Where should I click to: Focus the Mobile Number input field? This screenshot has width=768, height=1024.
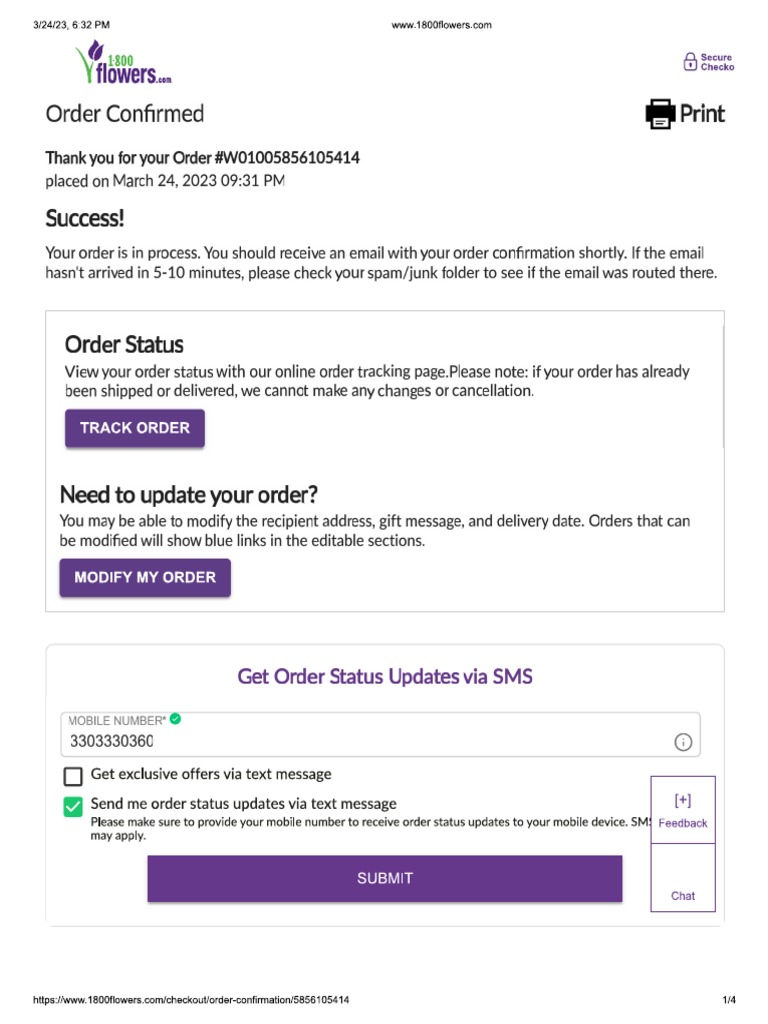point(360,742)
